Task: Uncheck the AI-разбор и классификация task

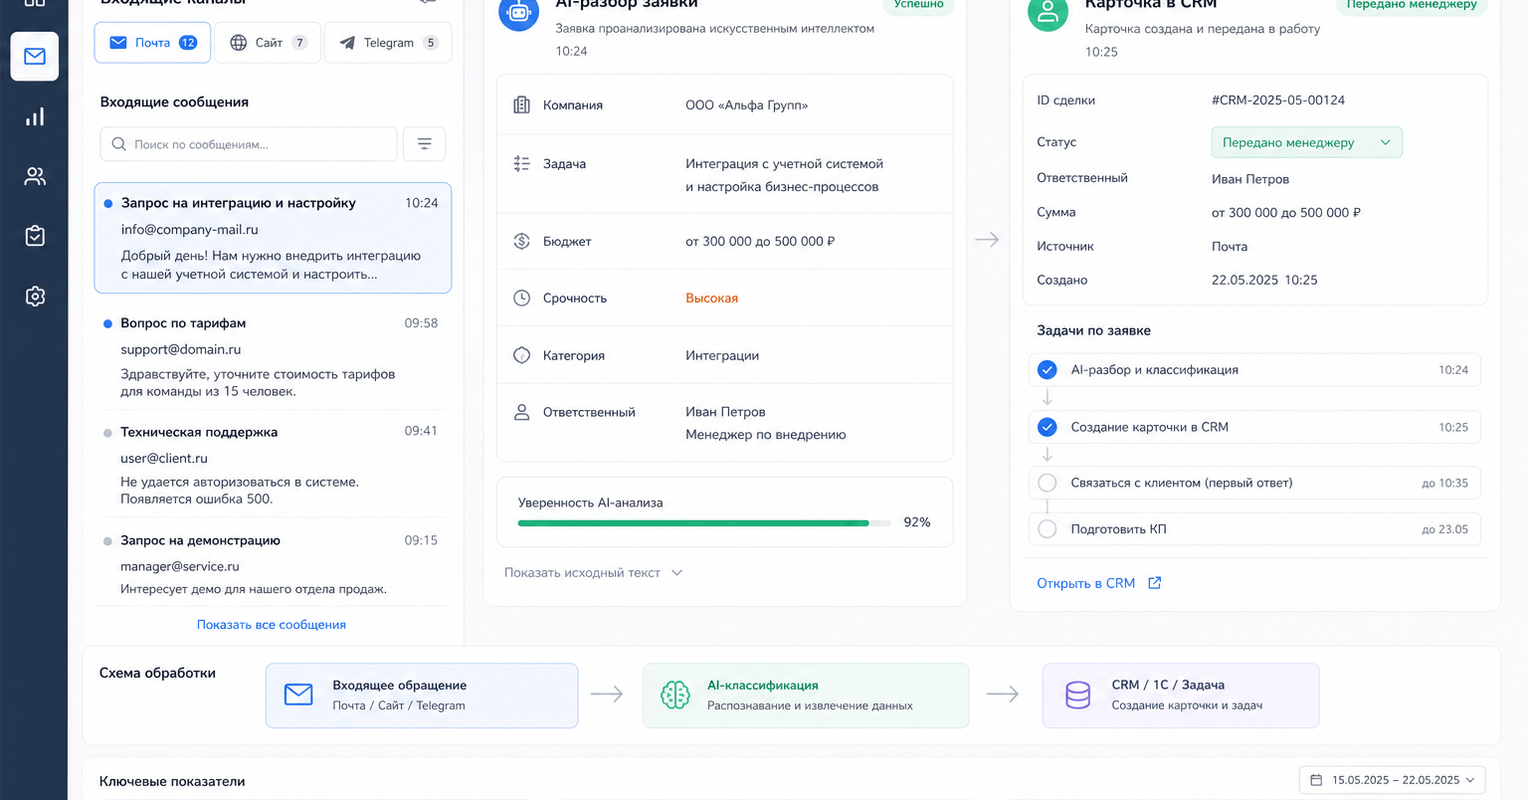Action: [1047, 370]
